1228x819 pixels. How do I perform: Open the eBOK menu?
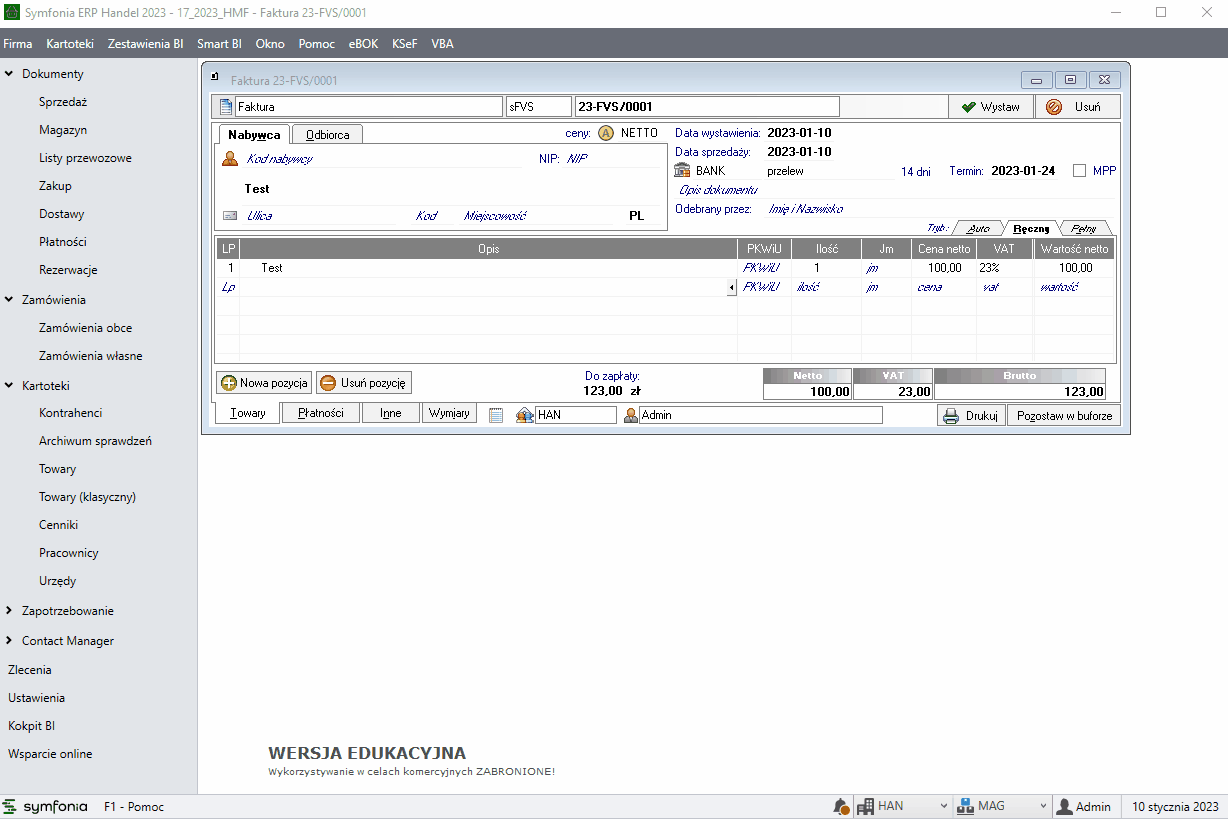point(364,44)
